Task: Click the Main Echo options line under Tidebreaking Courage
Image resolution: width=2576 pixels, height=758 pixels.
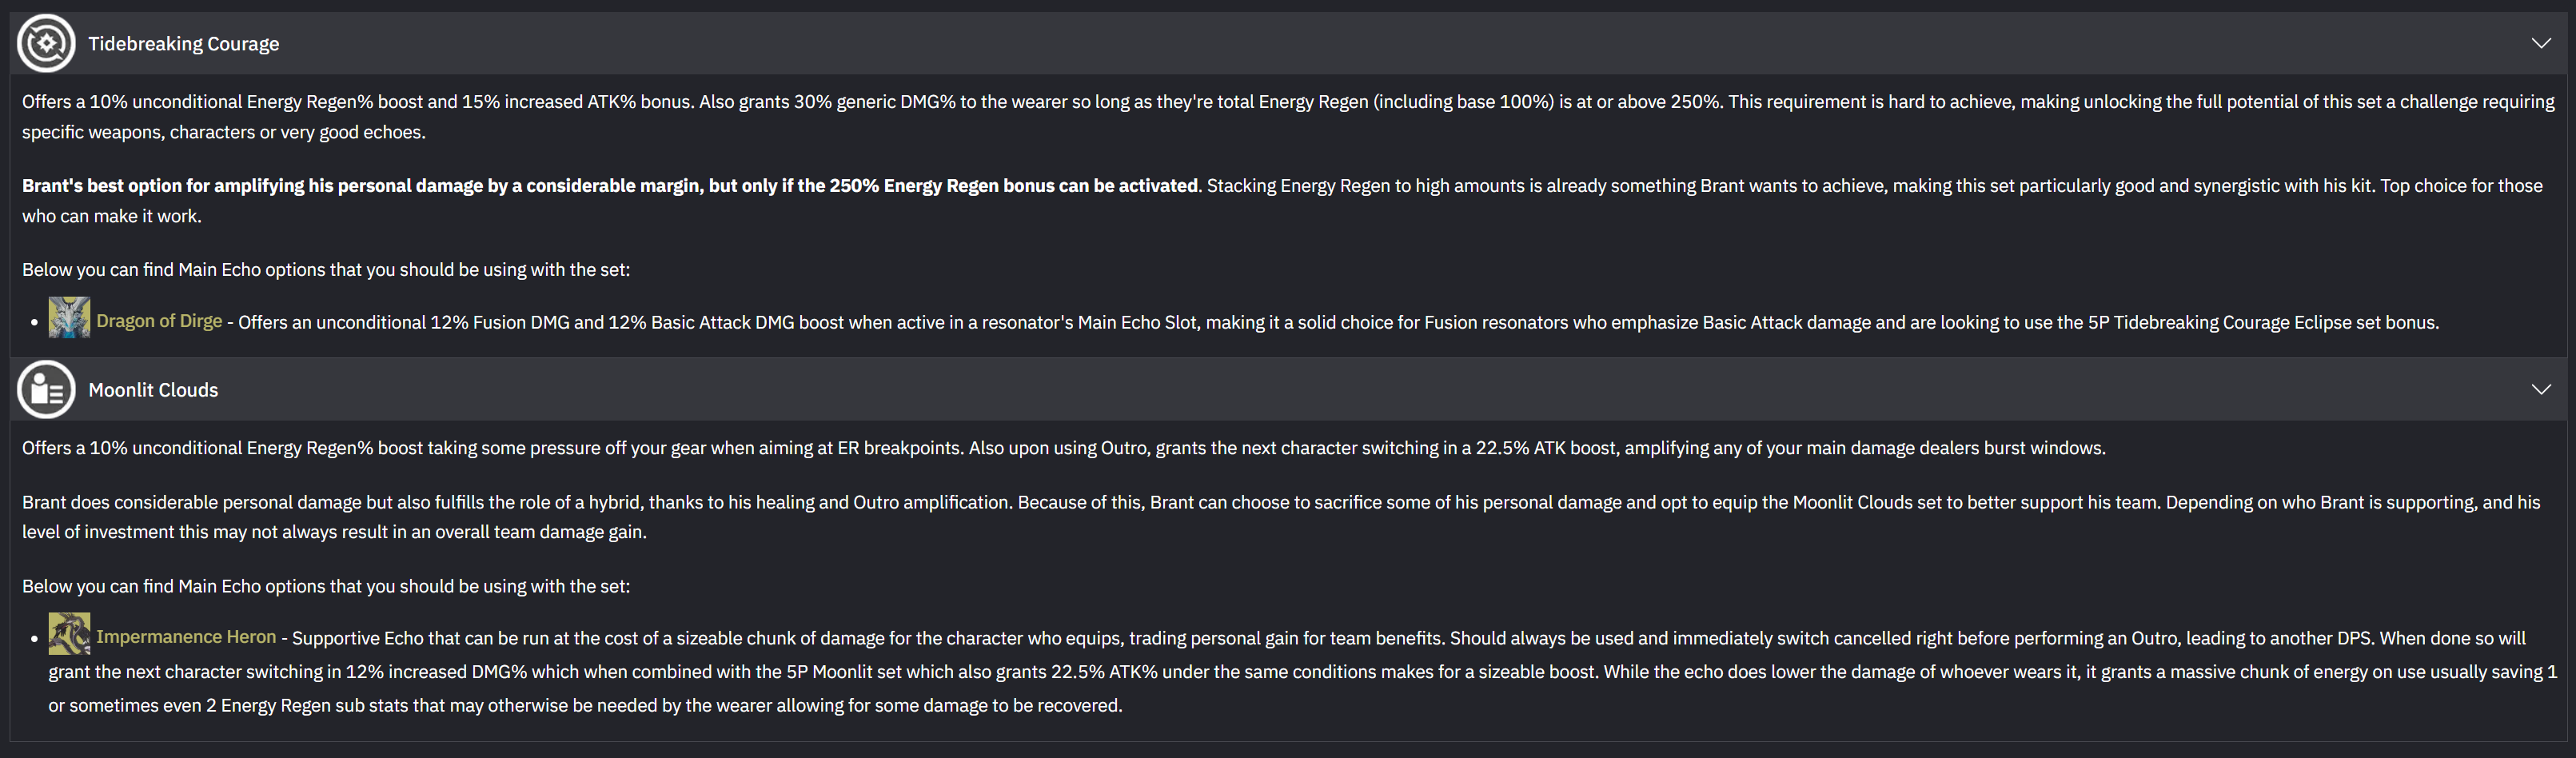Action: click(326, 270)
